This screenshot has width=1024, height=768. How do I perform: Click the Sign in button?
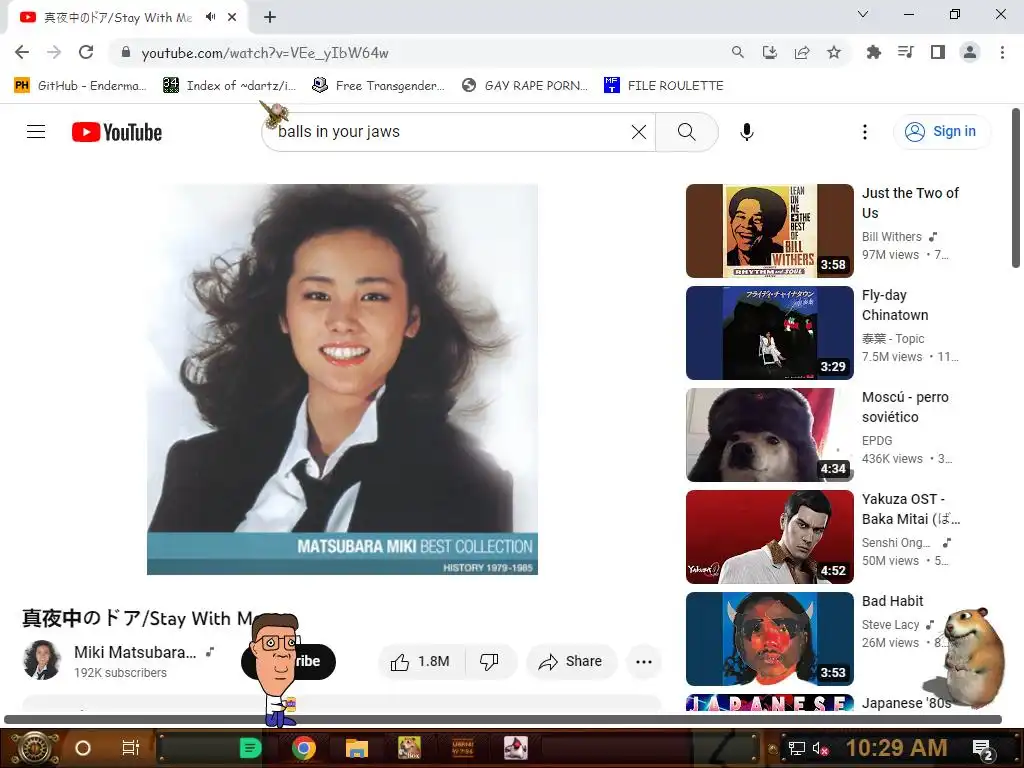(x=941, y=132)
